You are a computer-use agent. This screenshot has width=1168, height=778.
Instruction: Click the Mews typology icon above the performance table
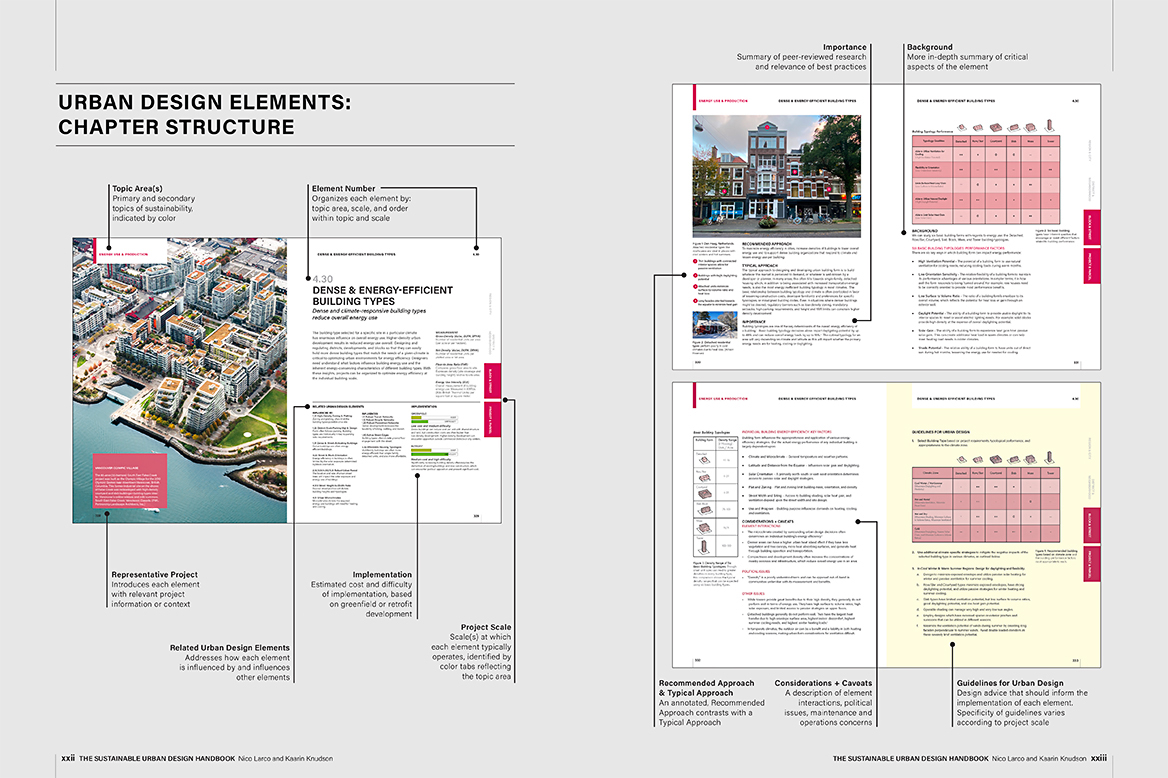coord(1030,126)
